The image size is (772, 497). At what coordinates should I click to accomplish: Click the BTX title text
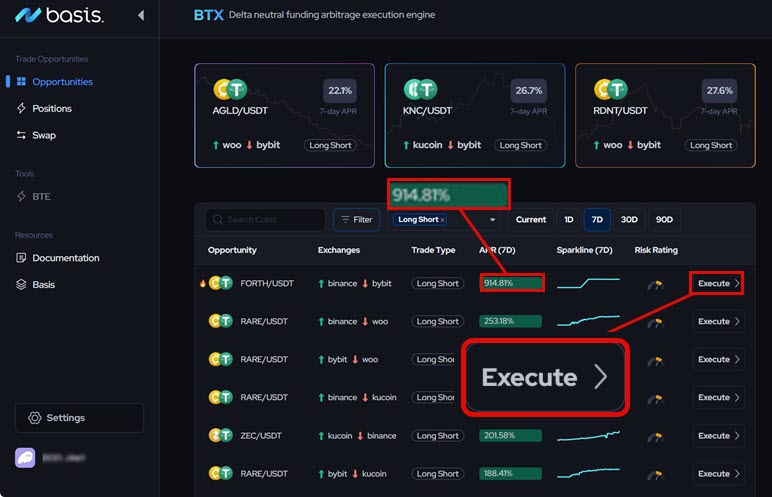coord(209,15)
